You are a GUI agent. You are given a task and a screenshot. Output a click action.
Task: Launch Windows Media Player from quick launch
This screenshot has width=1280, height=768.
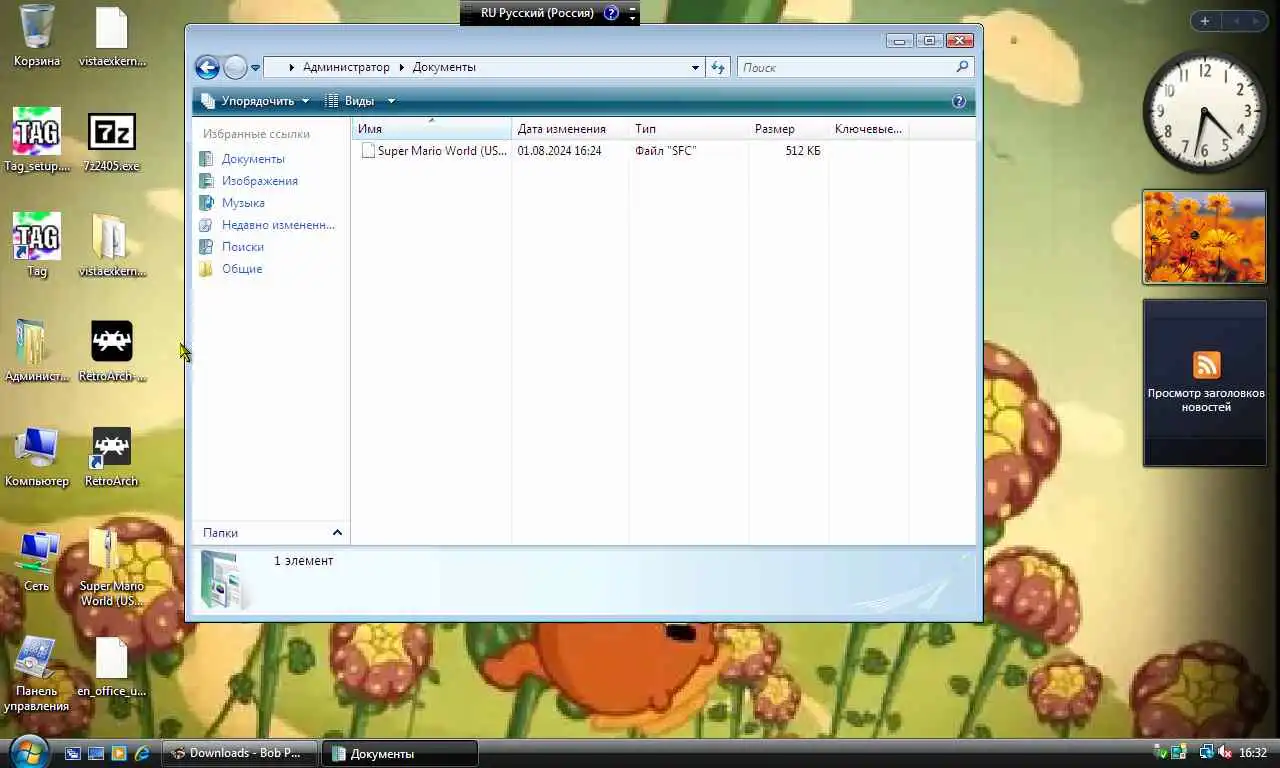tap(119, 753)
